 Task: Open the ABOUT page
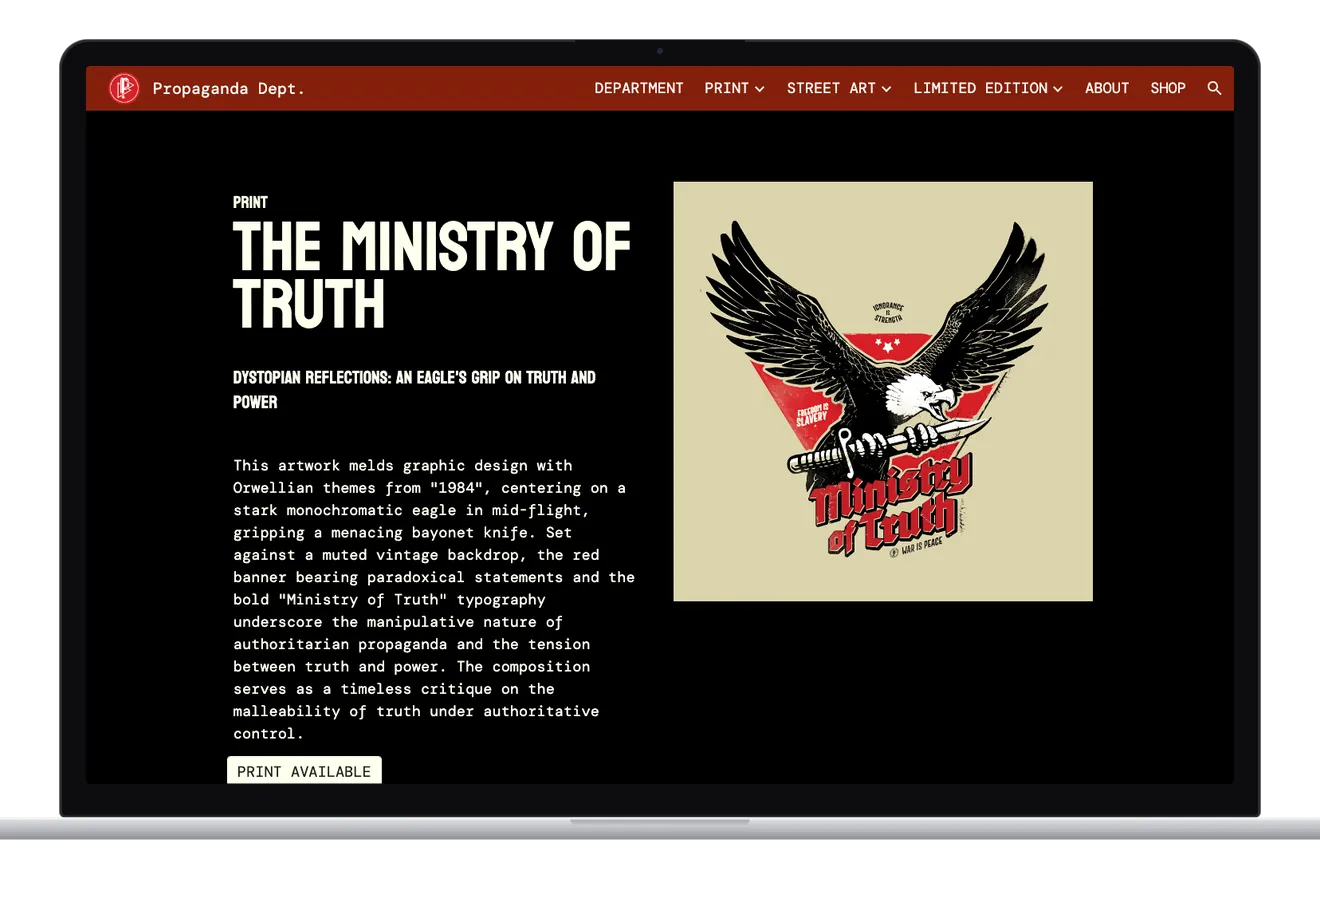click(x=1107, y=88)
